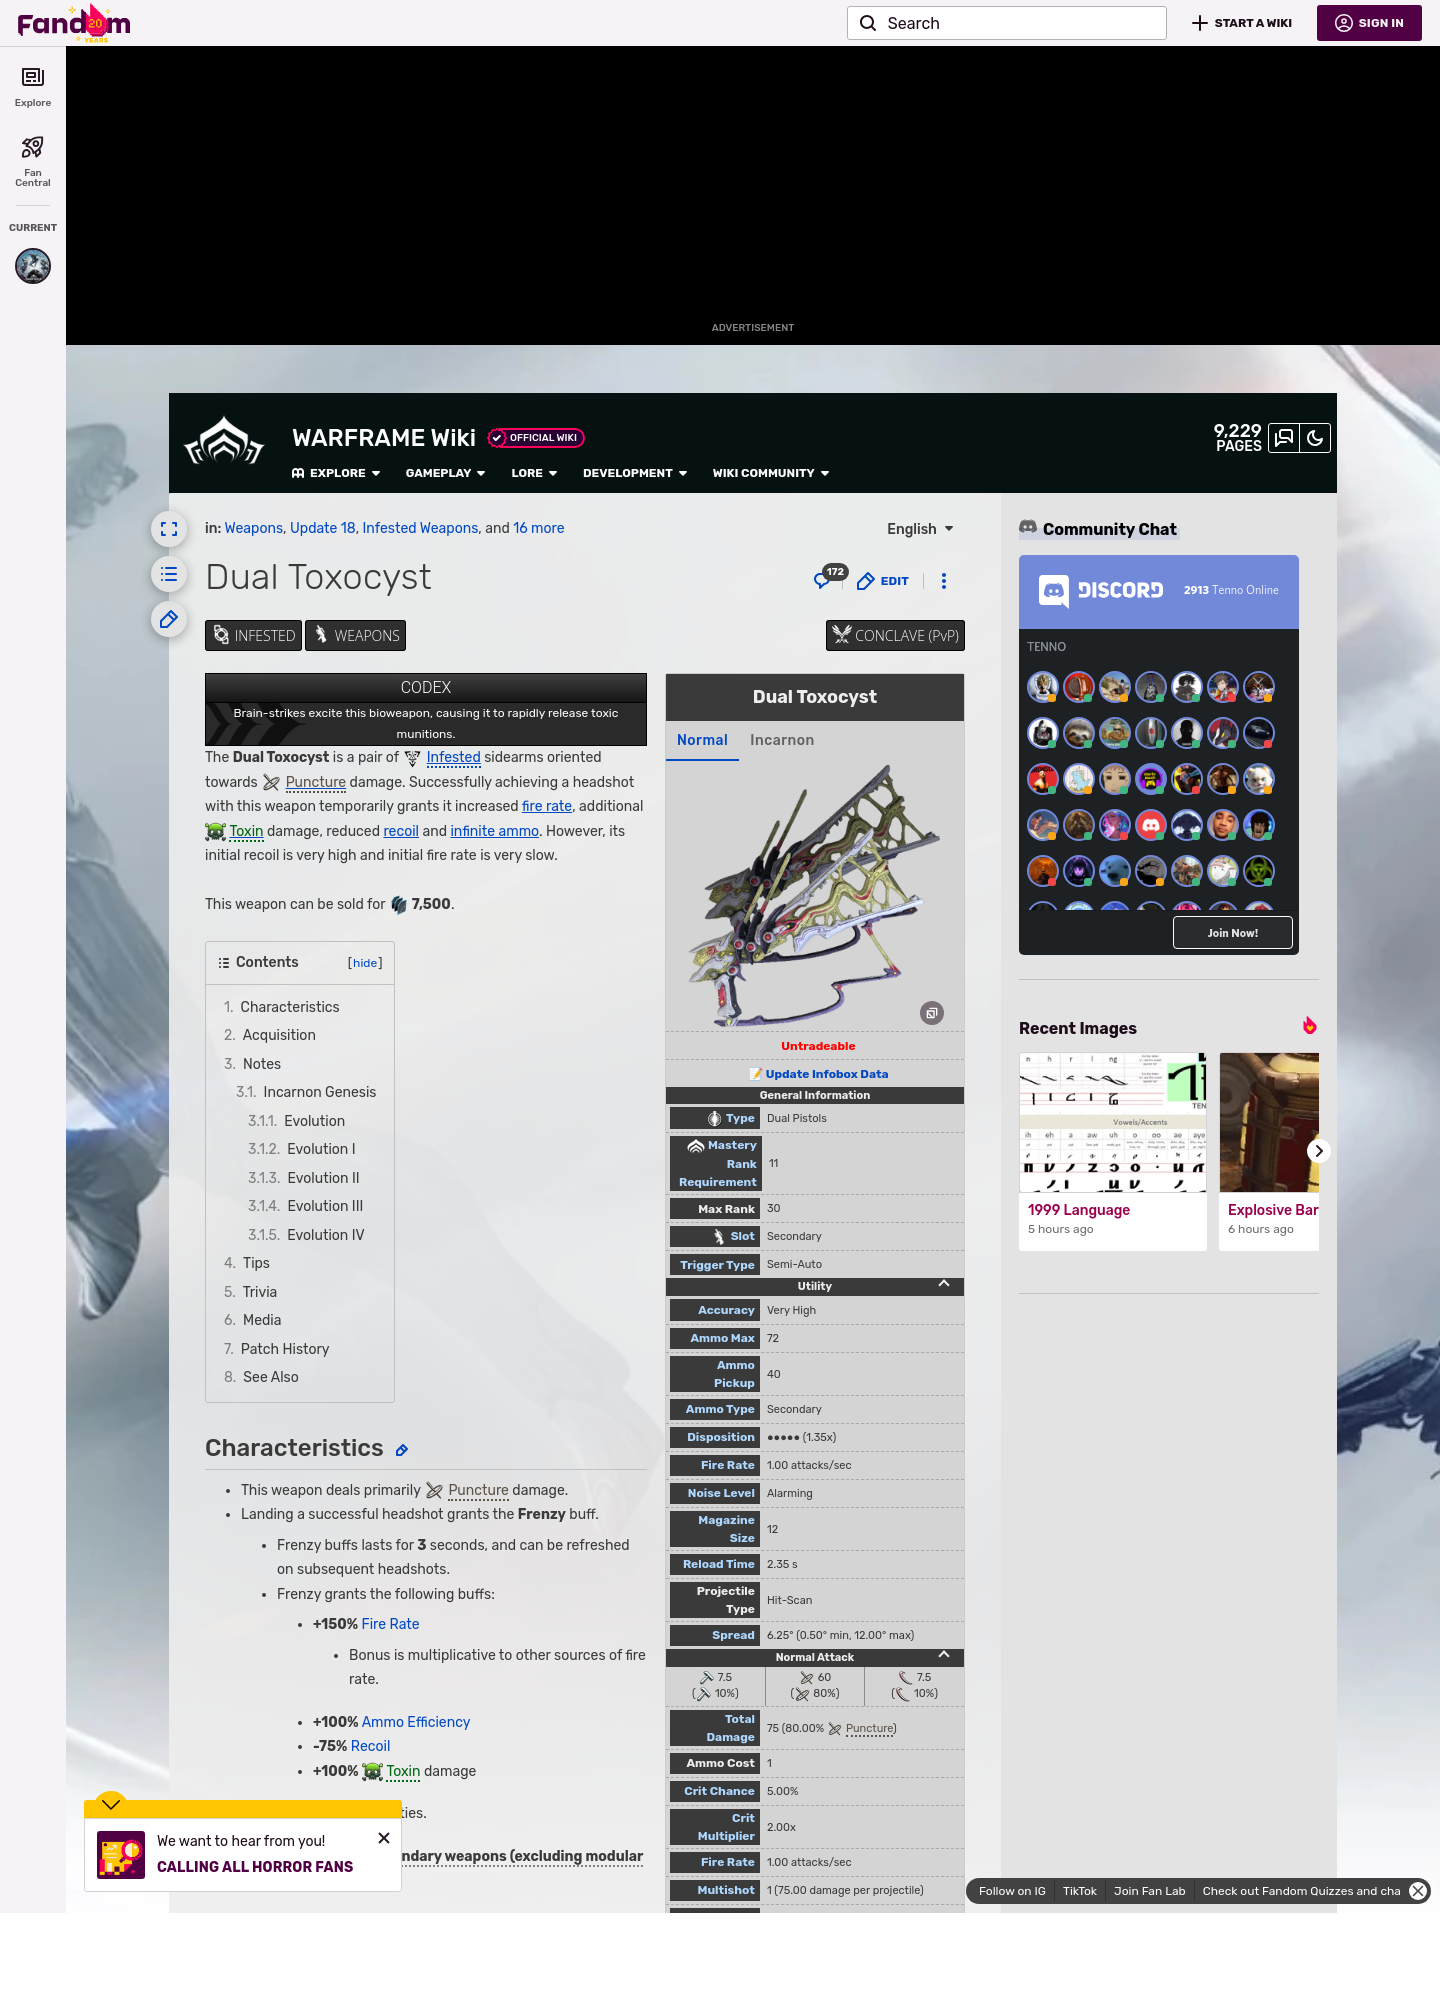
Task: Open the wiki discussions icon beside page count
Action: point(1284,438)
